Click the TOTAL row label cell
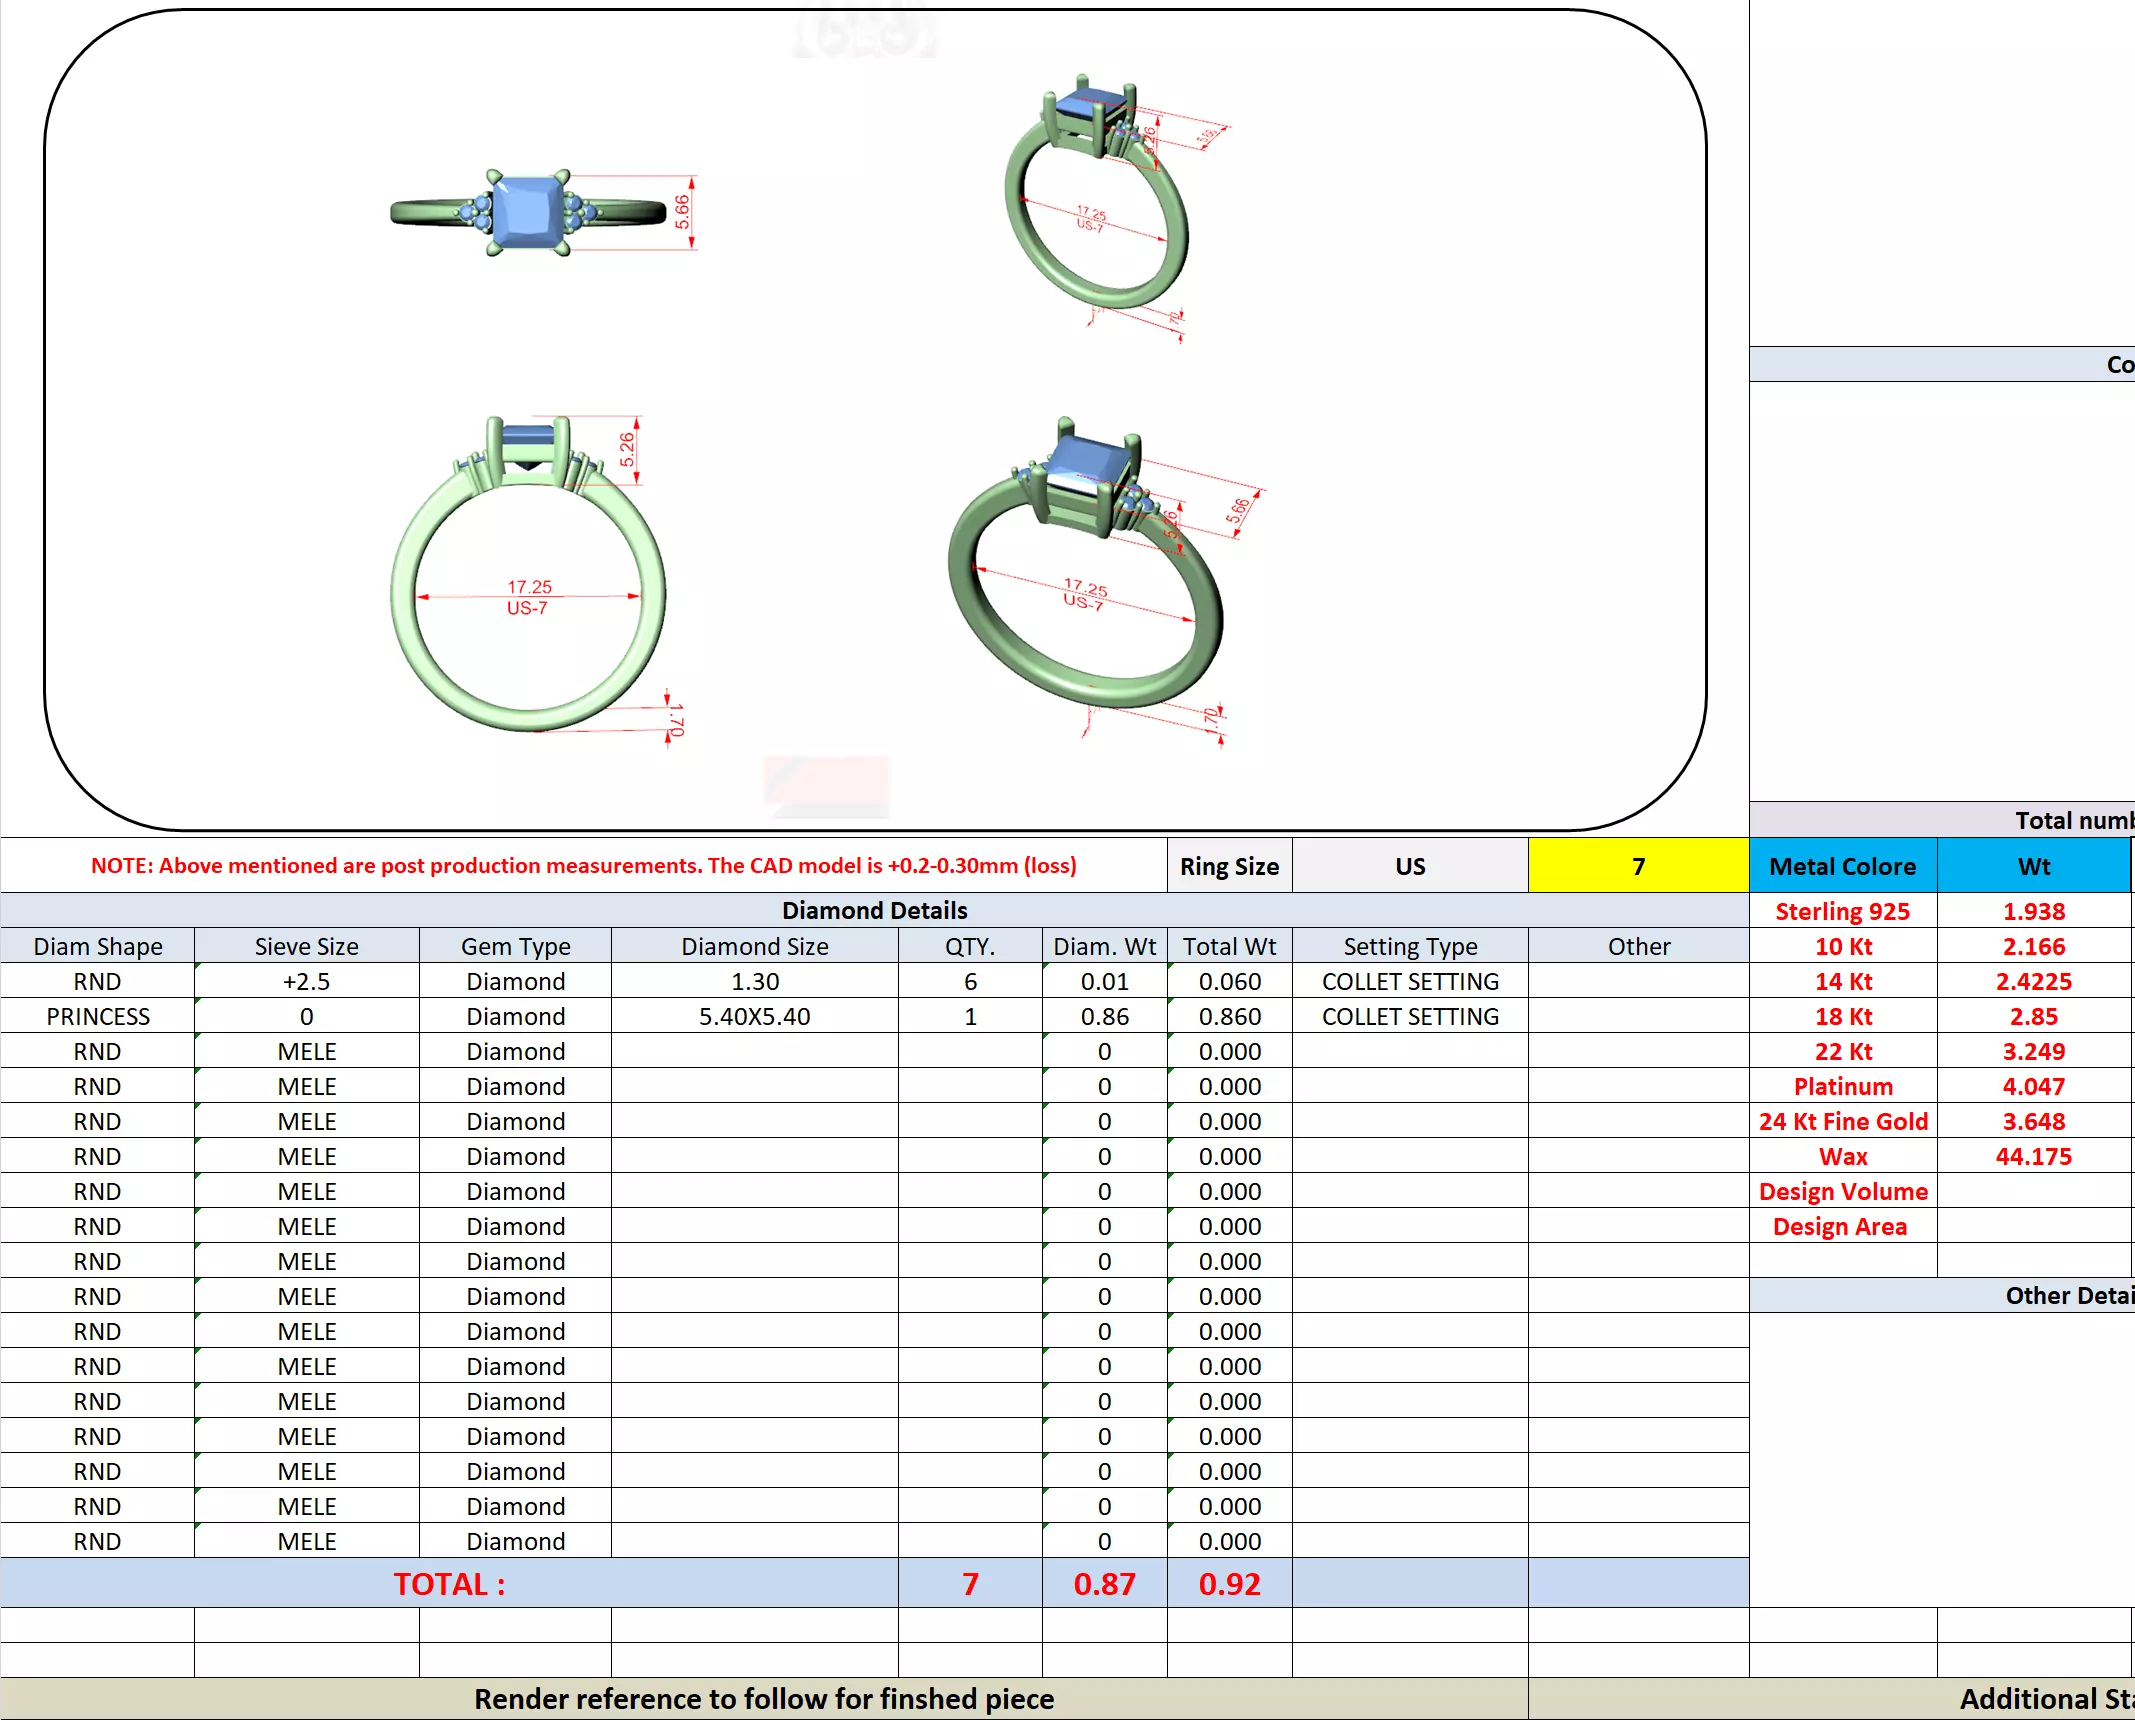This screenshot has width=2135, height=1720. coord(449,1584)
